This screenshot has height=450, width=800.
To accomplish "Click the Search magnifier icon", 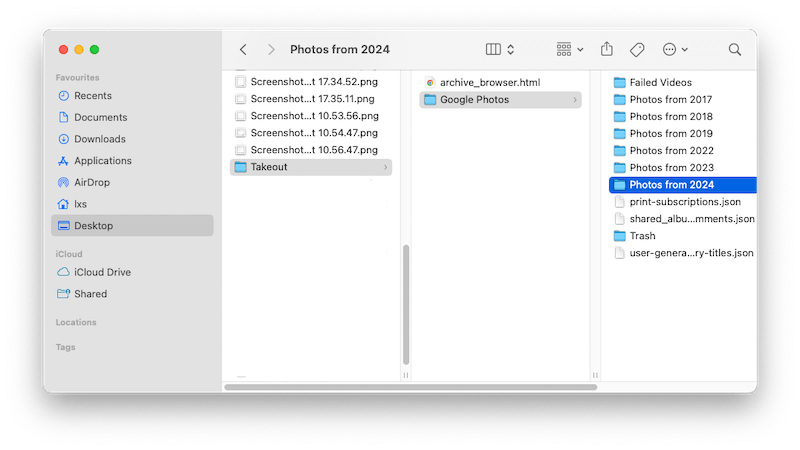I will 735,49.
